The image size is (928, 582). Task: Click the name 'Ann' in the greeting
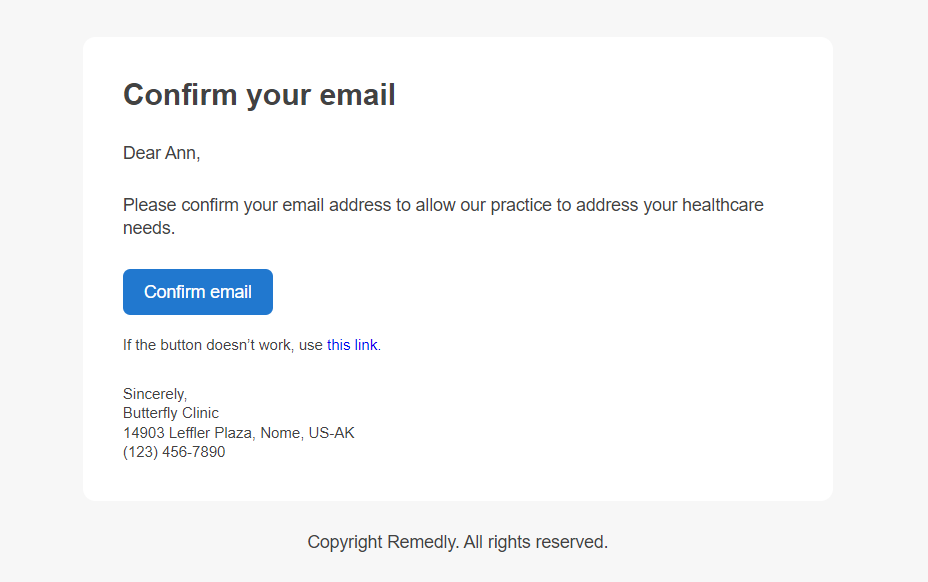pos(181,153)
